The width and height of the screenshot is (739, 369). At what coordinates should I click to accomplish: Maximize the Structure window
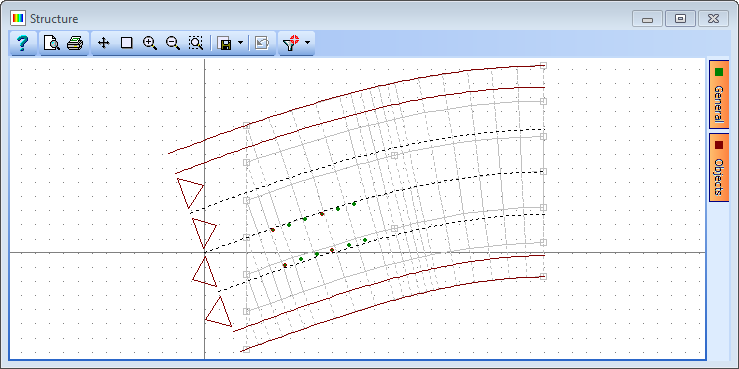[x=680, y=19]
